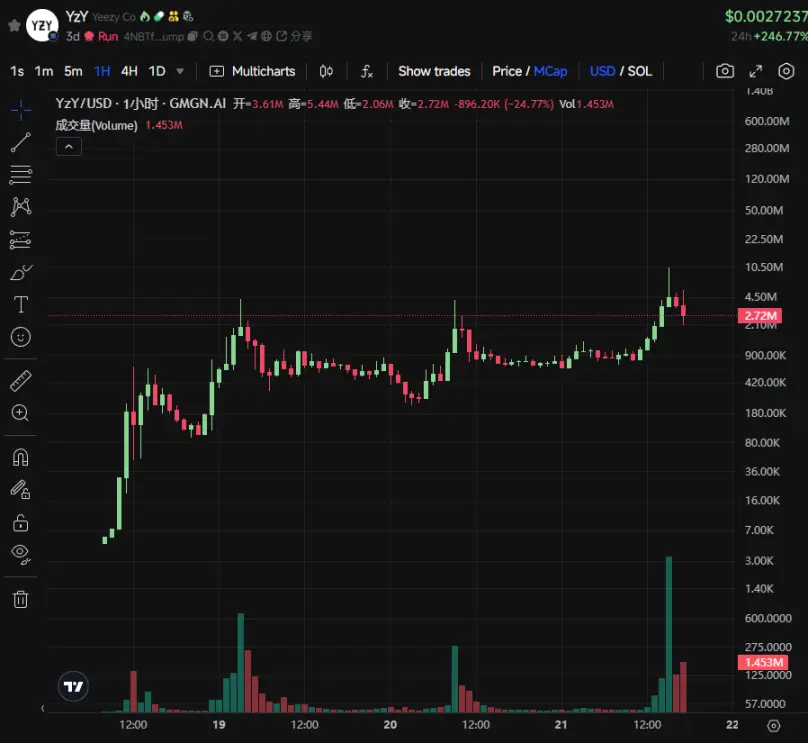Image resolution: width=808 pixels, height=743 pixels.
Task: Open the candlestick chart type selector
Action: [326, 71]
